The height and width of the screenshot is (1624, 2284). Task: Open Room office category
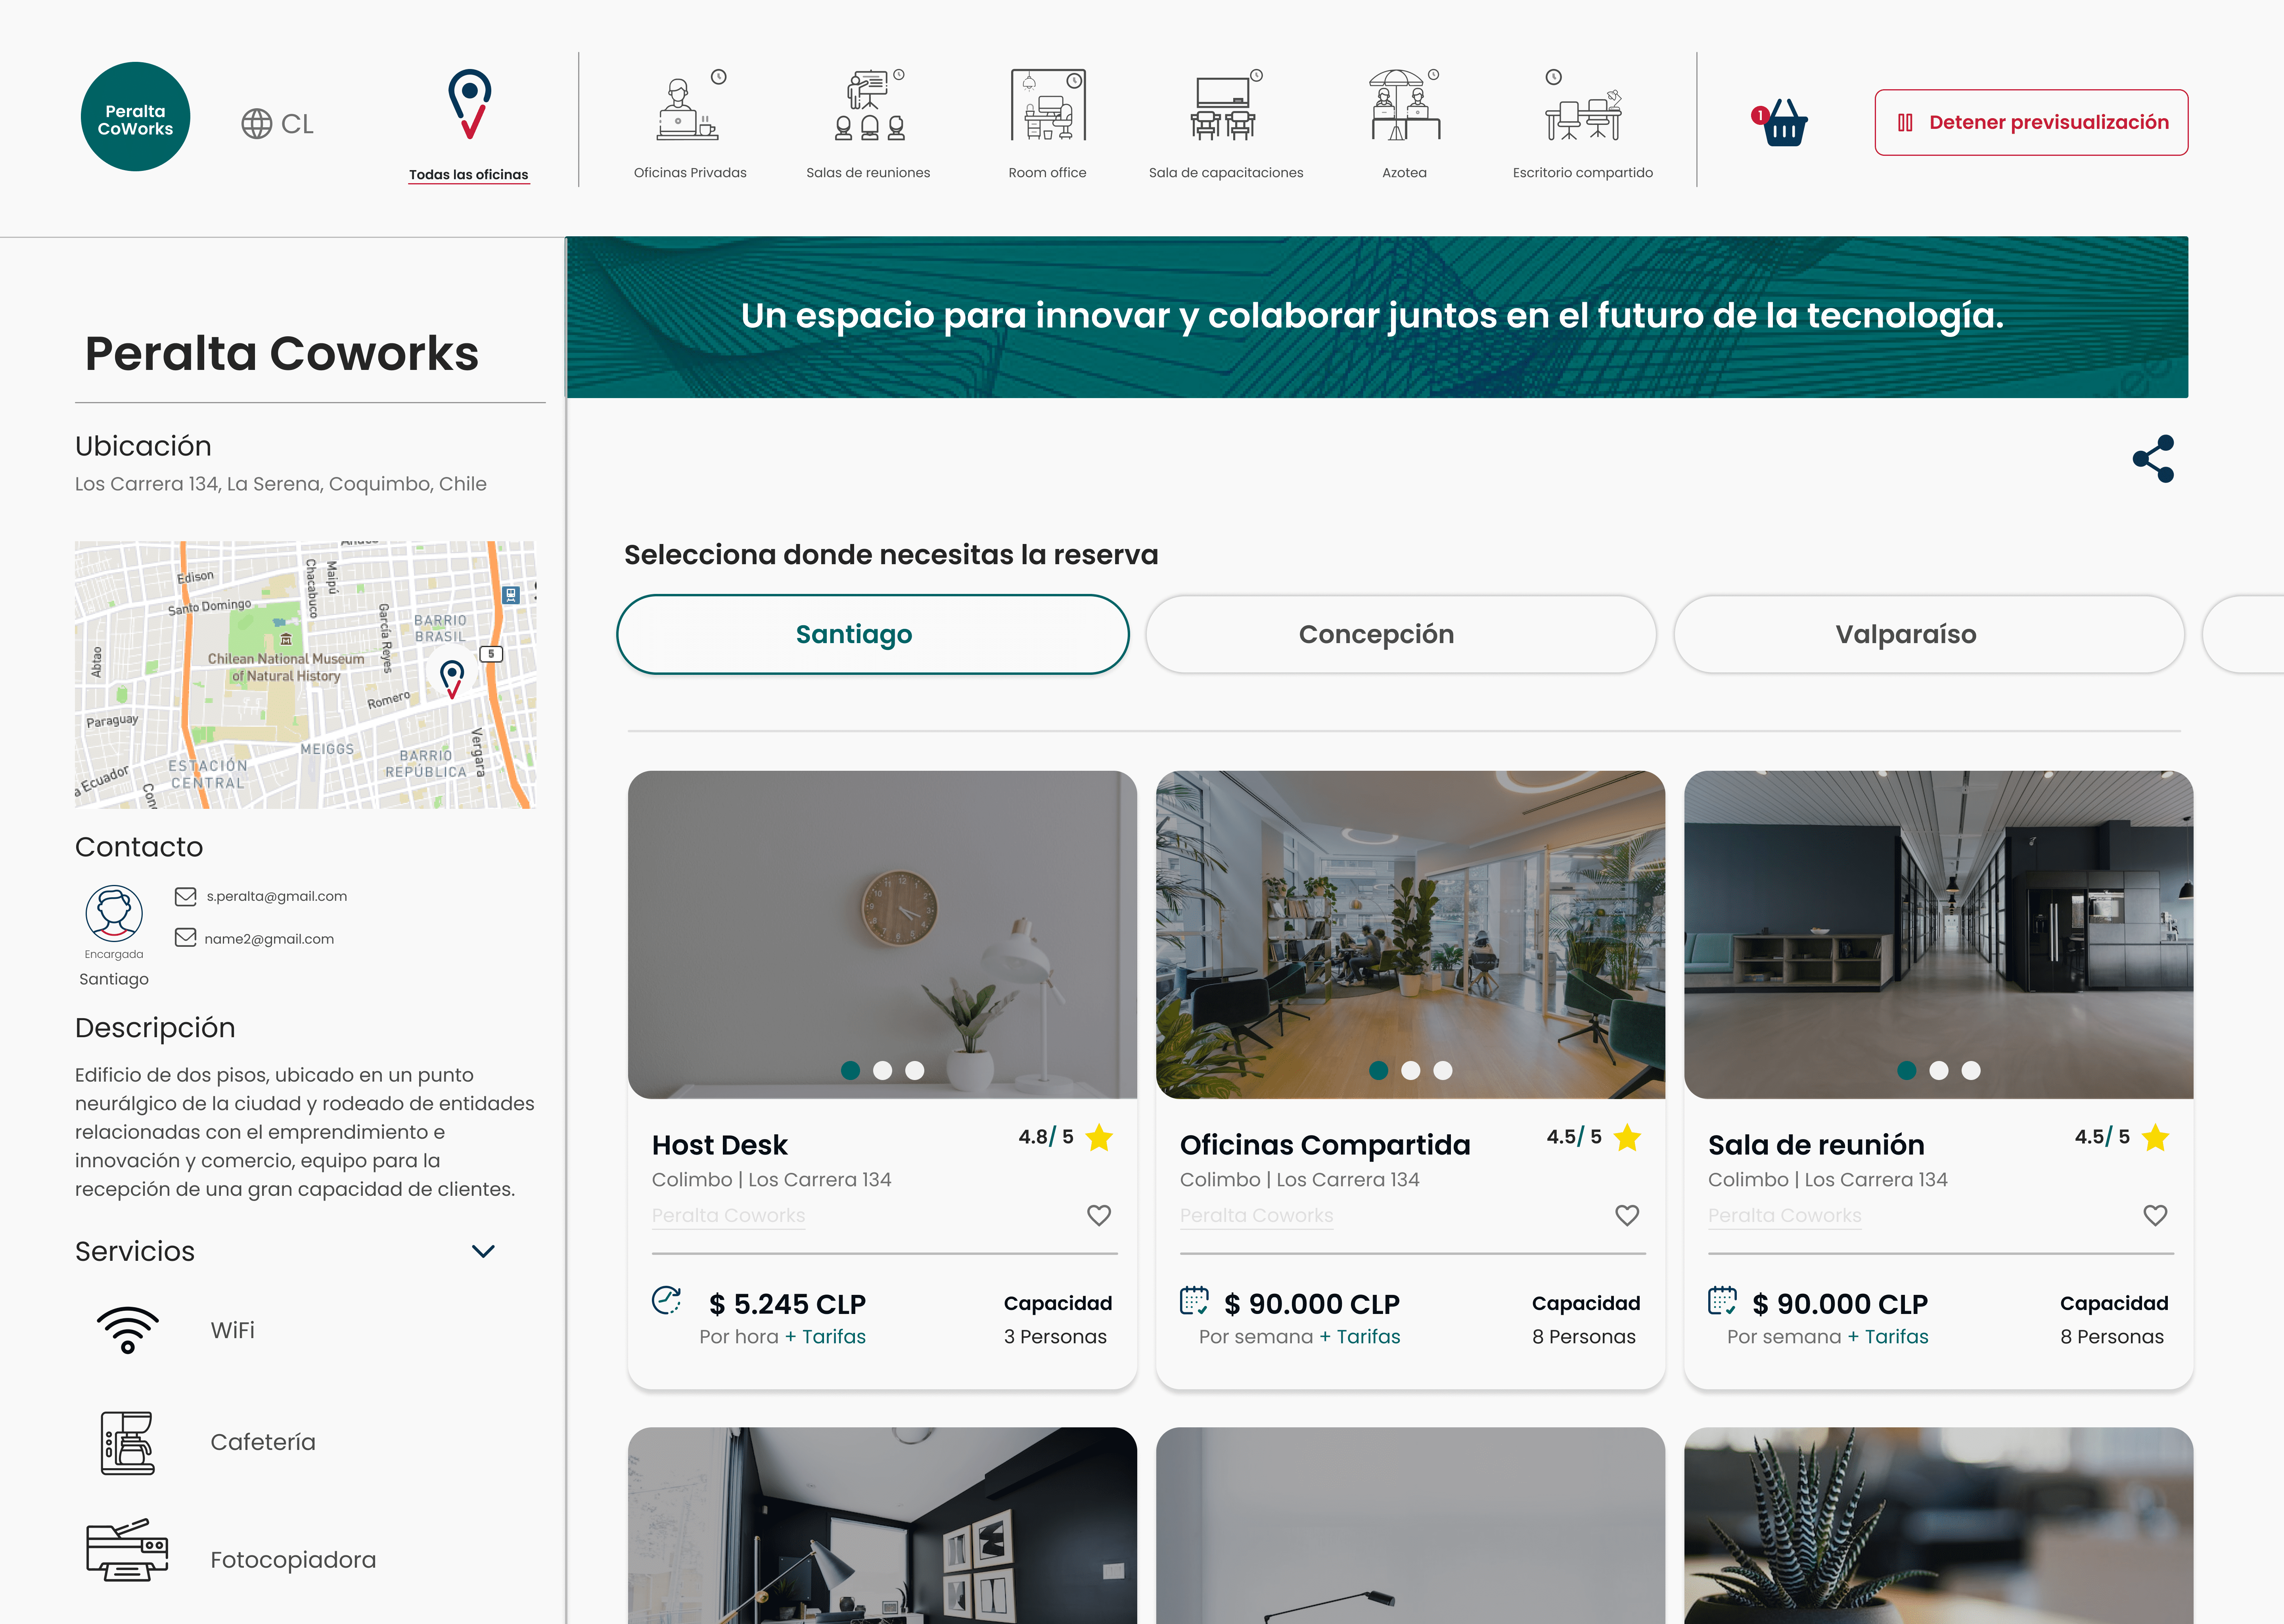(1047, 124)
